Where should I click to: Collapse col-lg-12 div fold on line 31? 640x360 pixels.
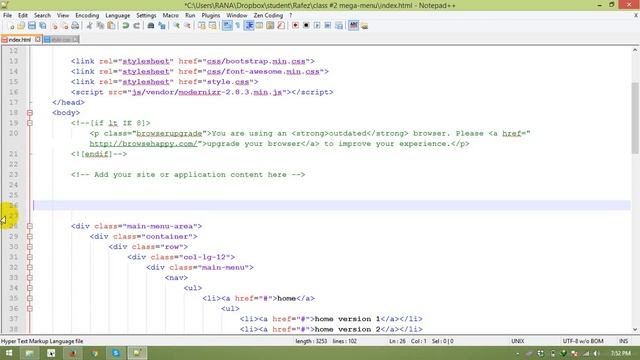tap(30, 257)
